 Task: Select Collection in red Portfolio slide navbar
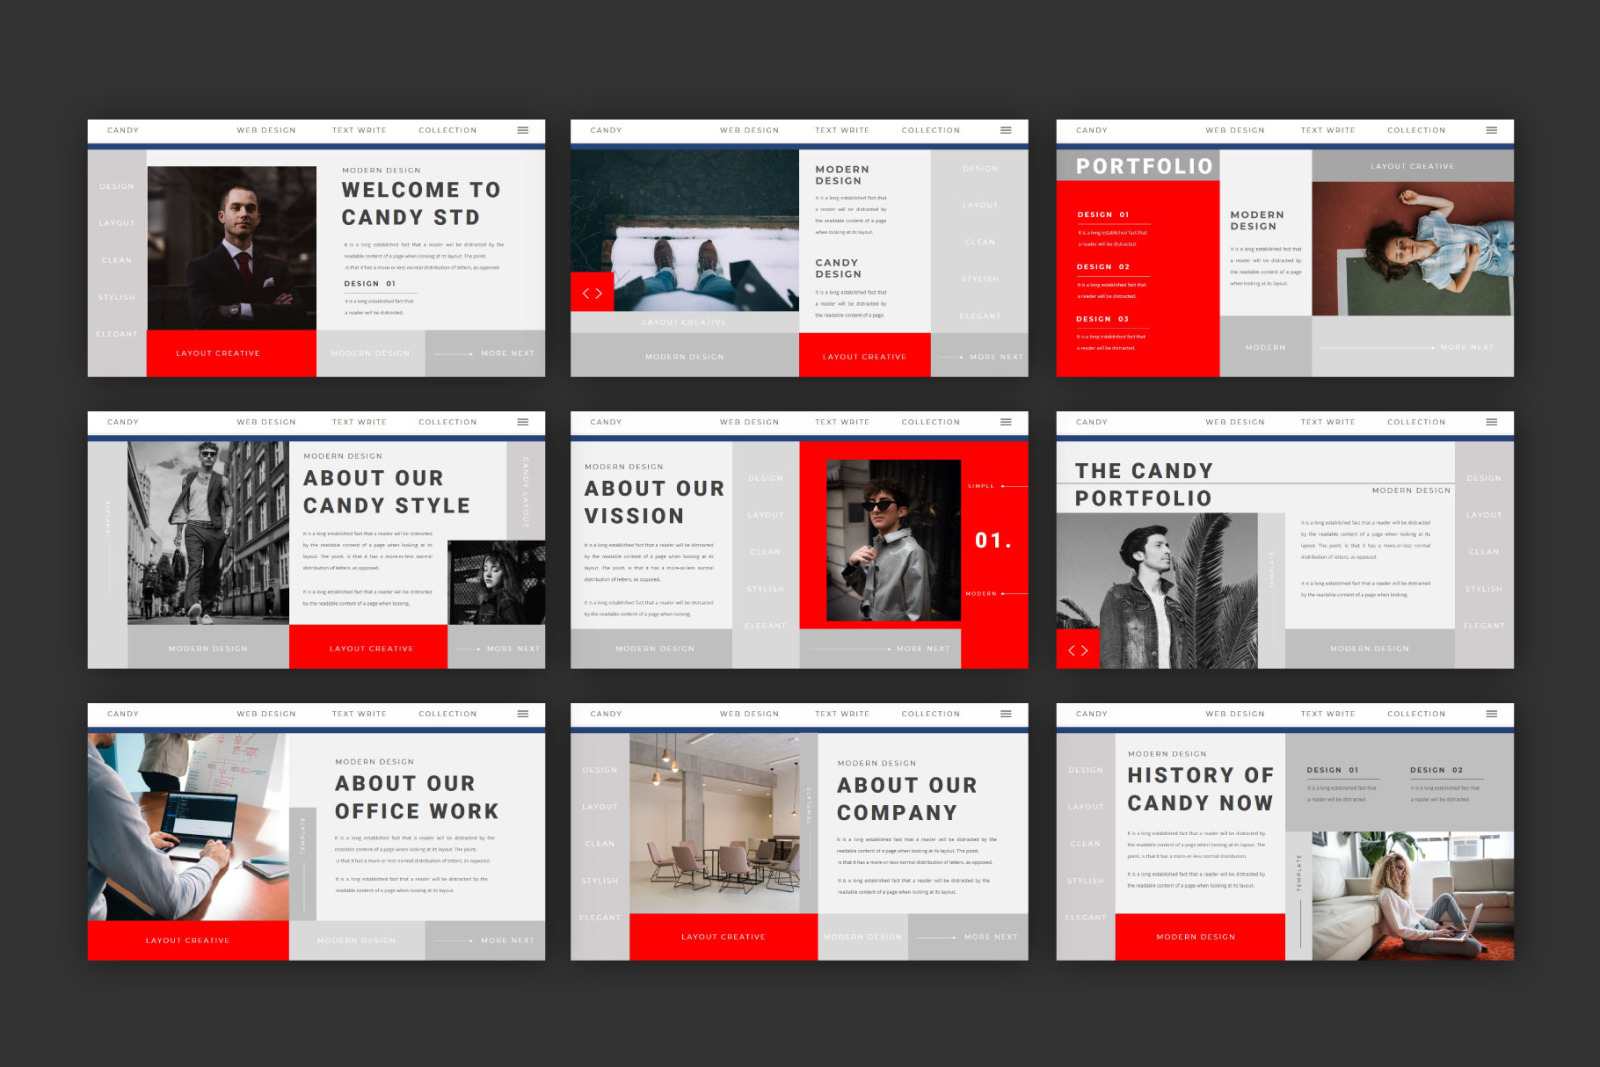pos(1415,130)
